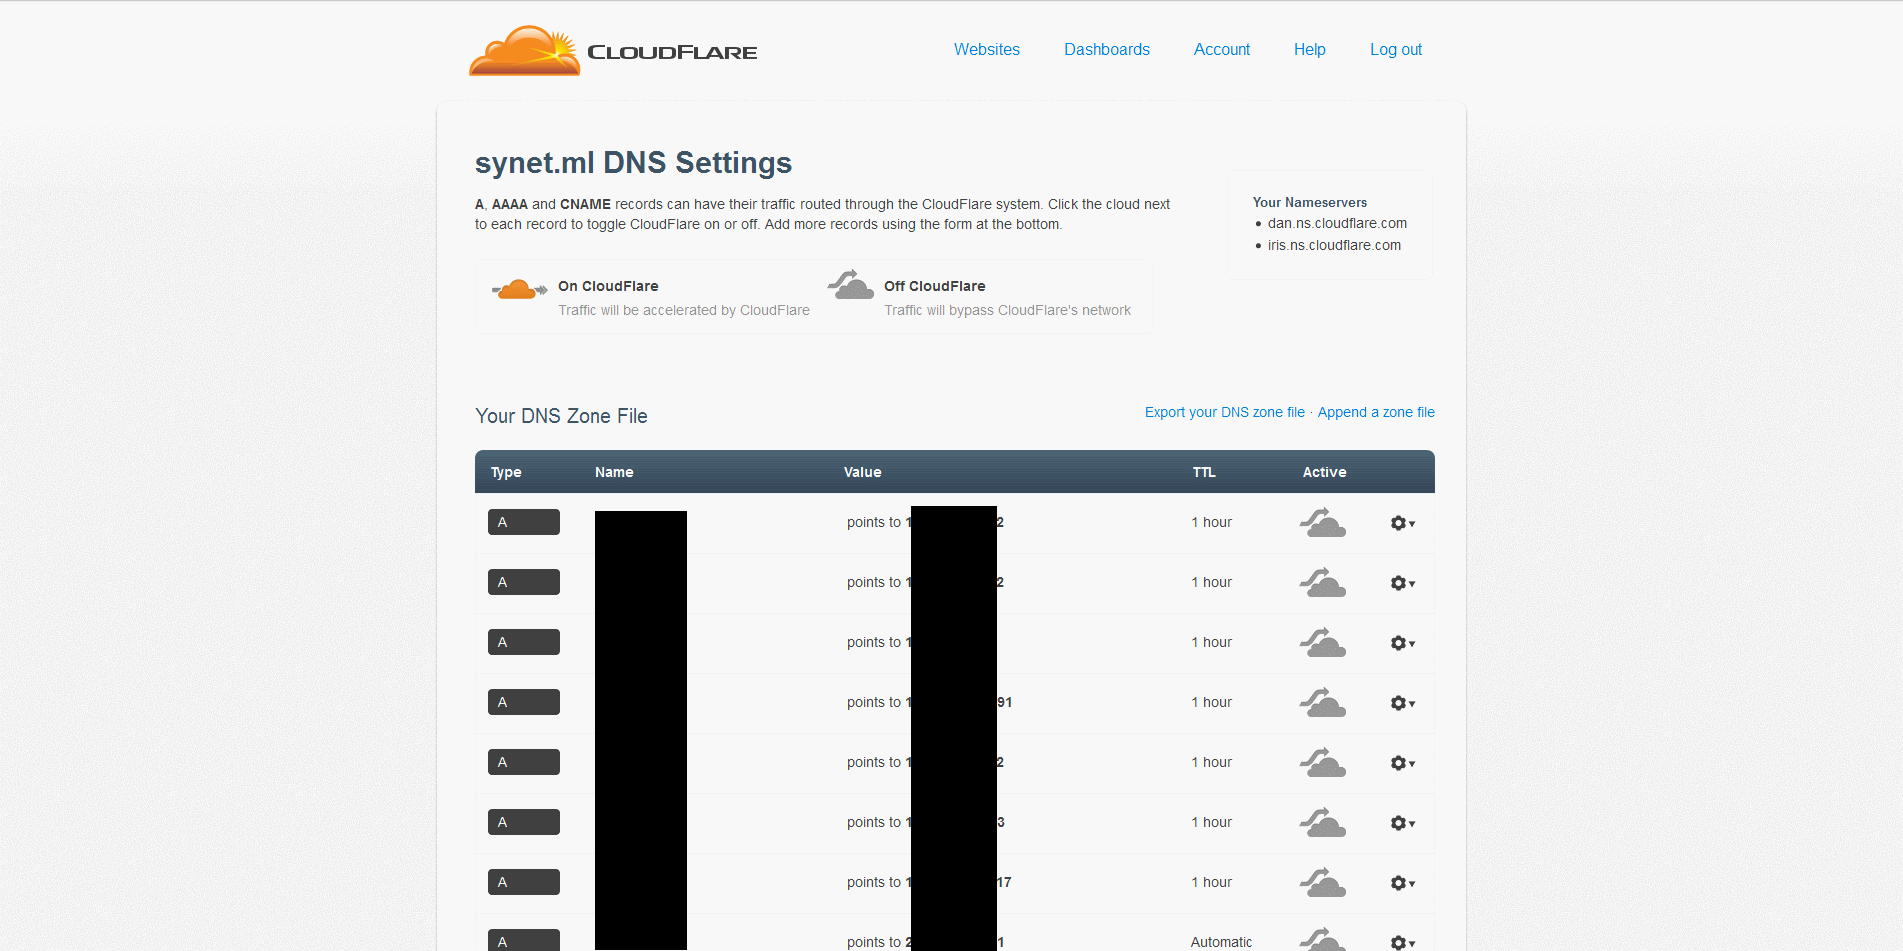This screenshot has width=1903, height=951.
Task: Click A type badge of record ending 91
Action: coord(523,702)
